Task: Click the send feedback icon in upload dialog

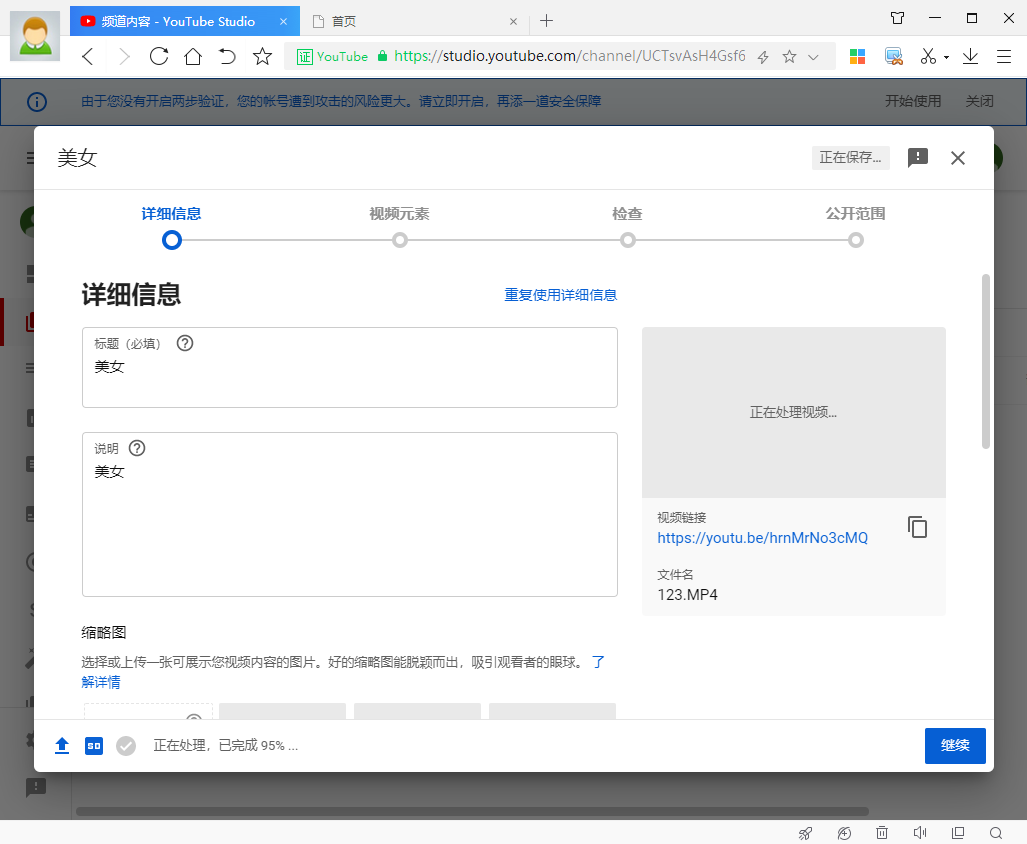Action: 918,158
